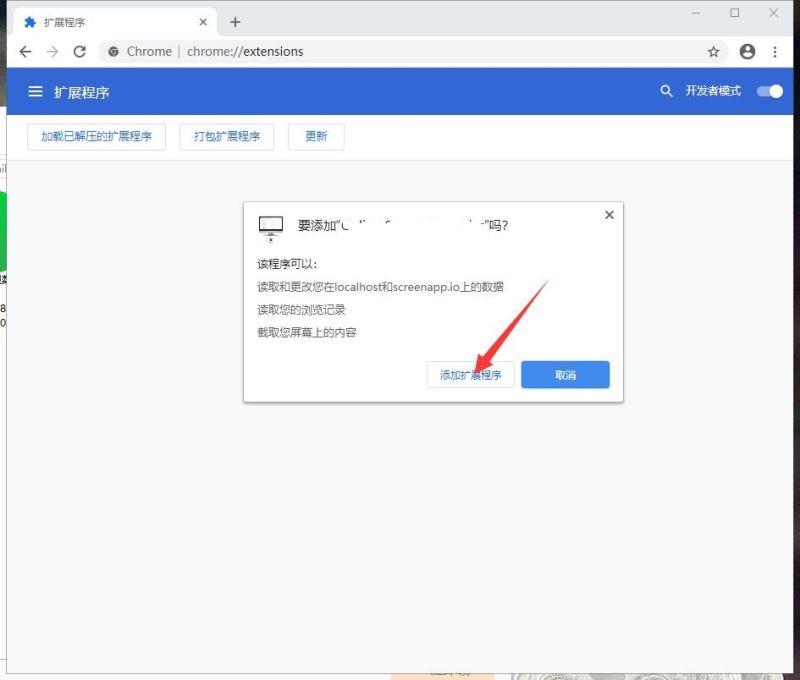Open the extensions hamburger menu
800x680 pixels.
(34, 91)
